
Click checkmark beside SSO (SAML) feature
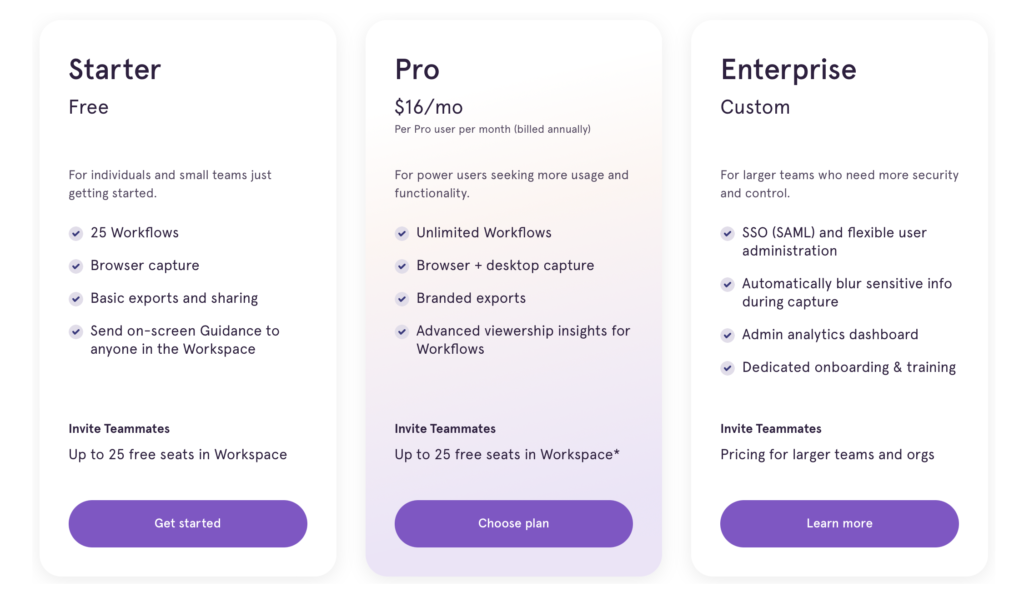[x=728, y=233]
